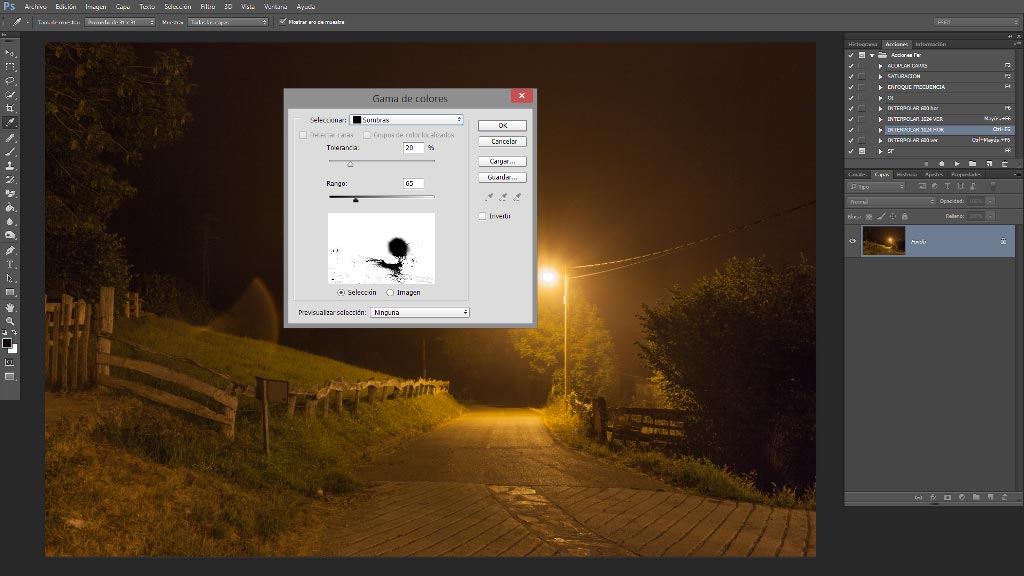Choose the Imagen radio button
Viewport: 1024px width, 576px height.
[x=390, y=293]
